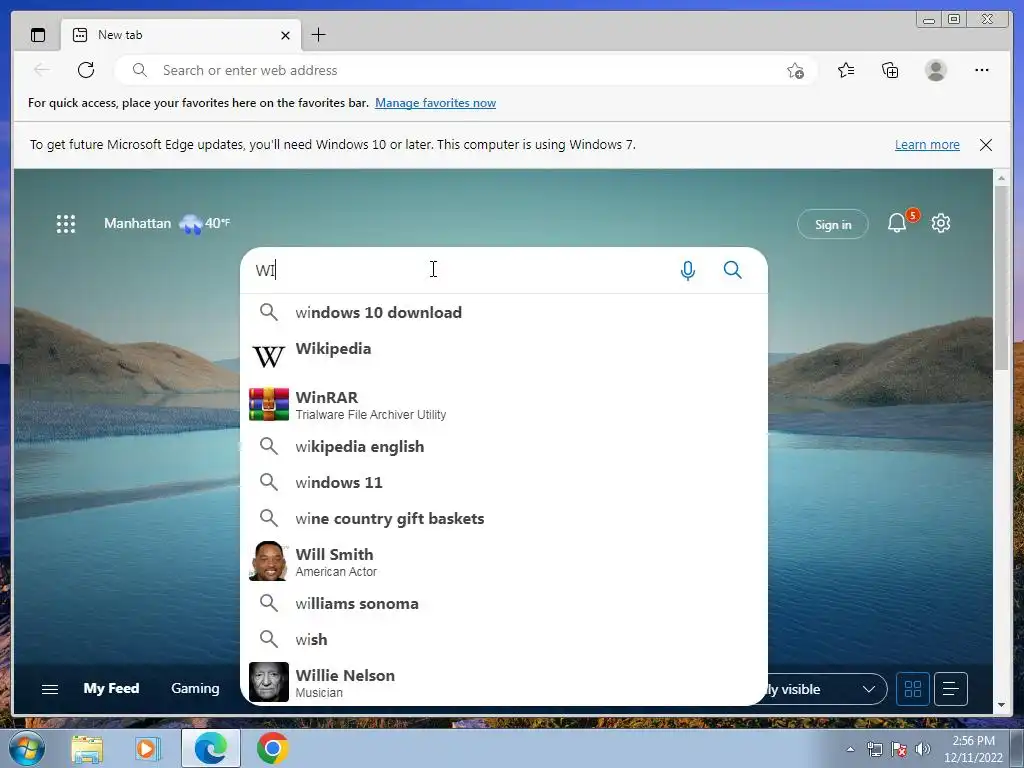This screenshot has width=1024, height=768.
Task: Open the Favorites list icon
Action: coord(846,70)
